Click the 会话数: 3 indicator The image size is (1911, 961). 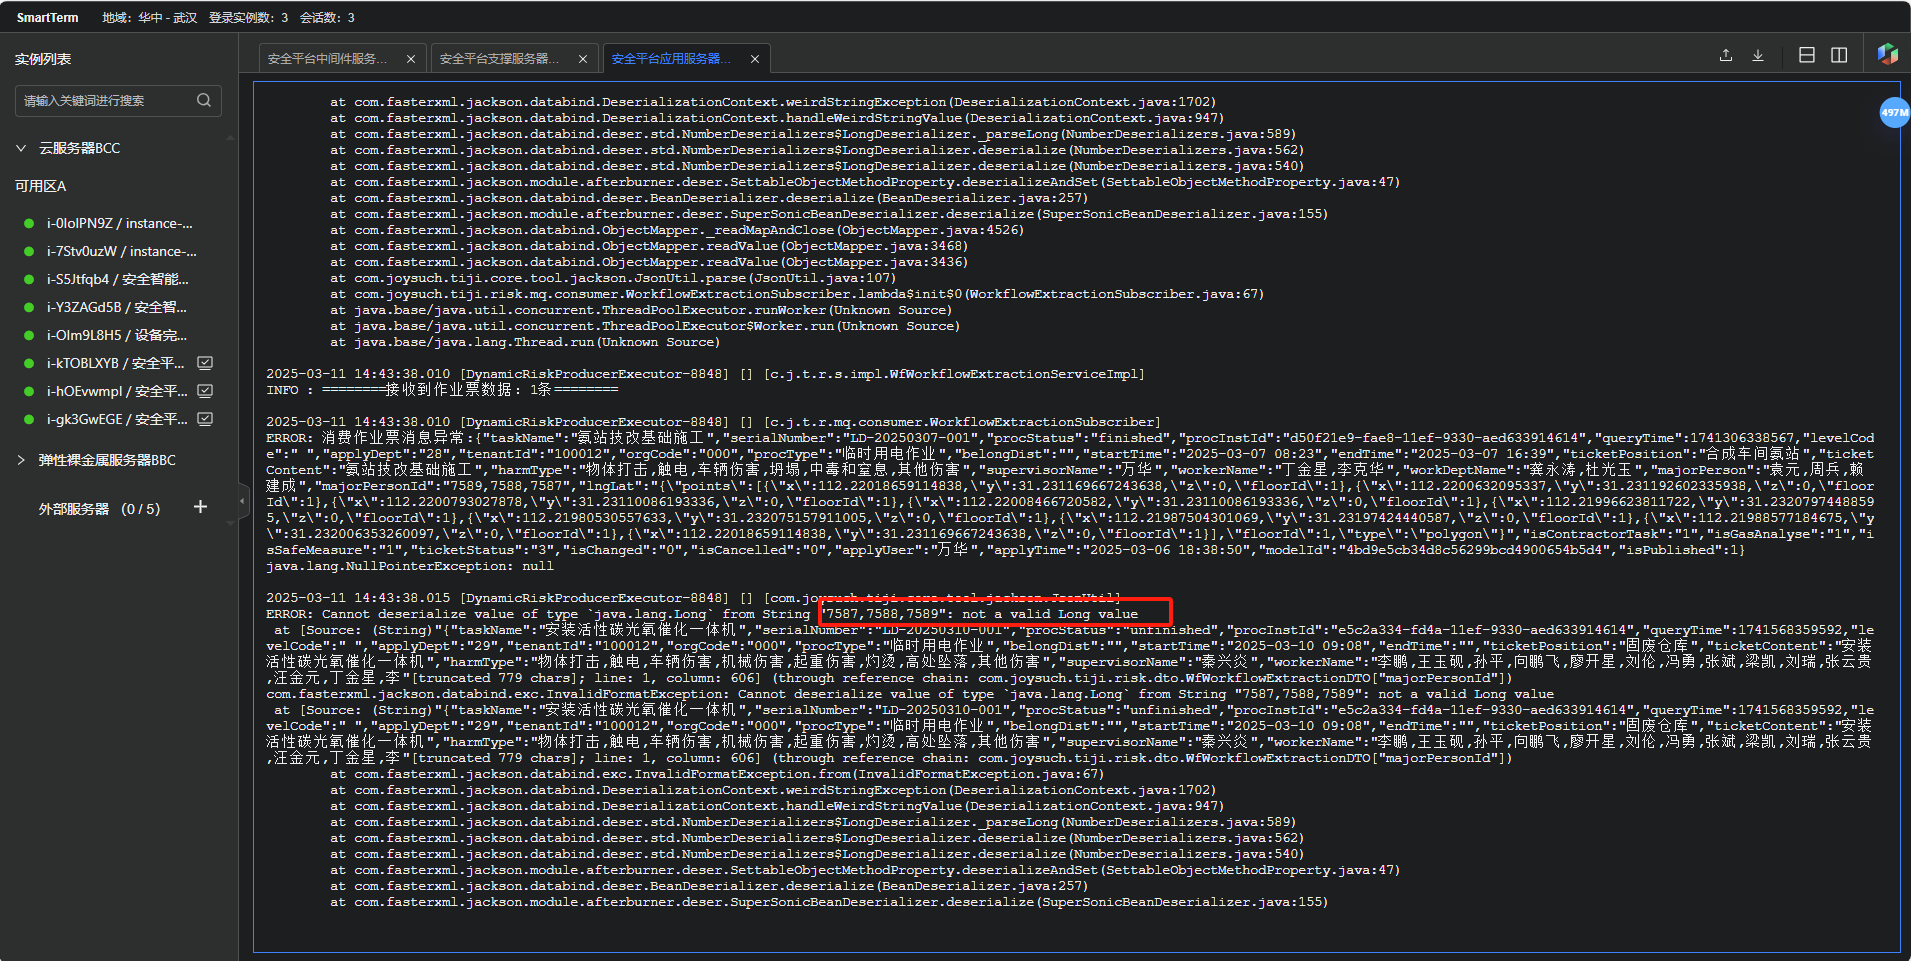327,17
